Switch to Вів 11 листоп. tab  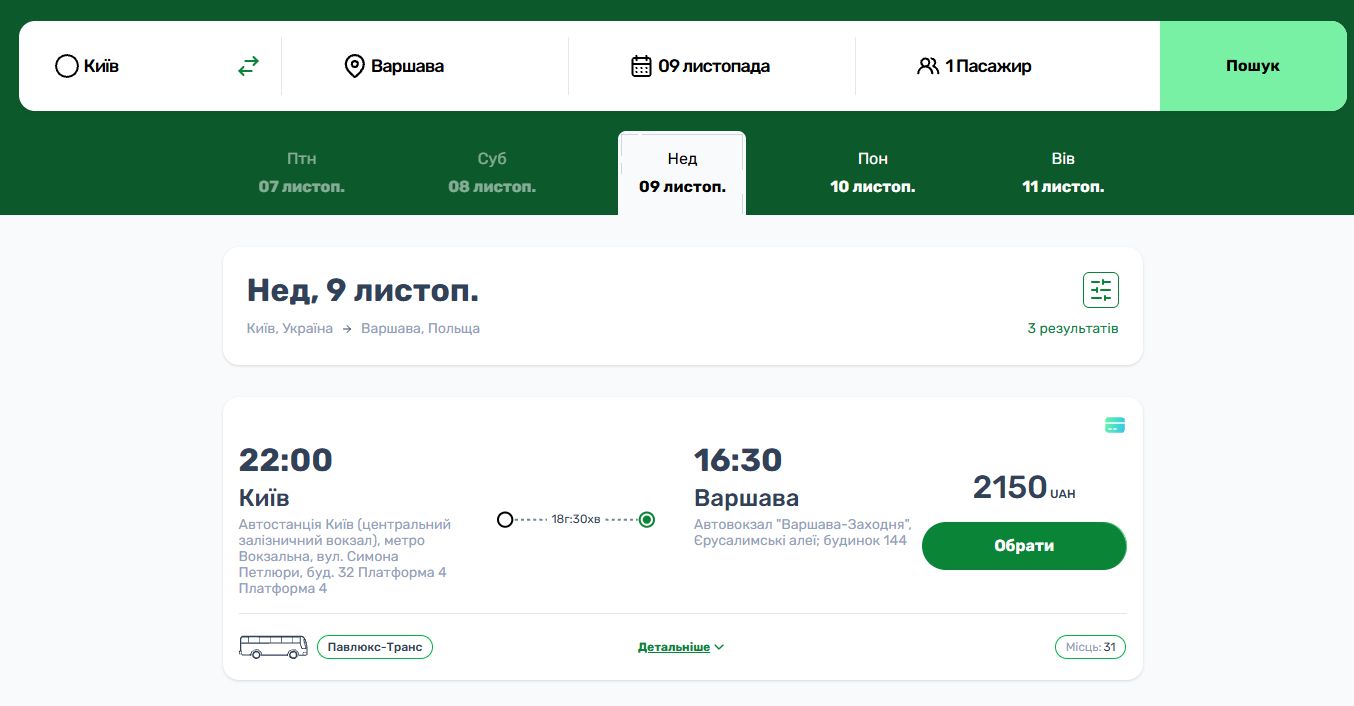coord(1063,172)
